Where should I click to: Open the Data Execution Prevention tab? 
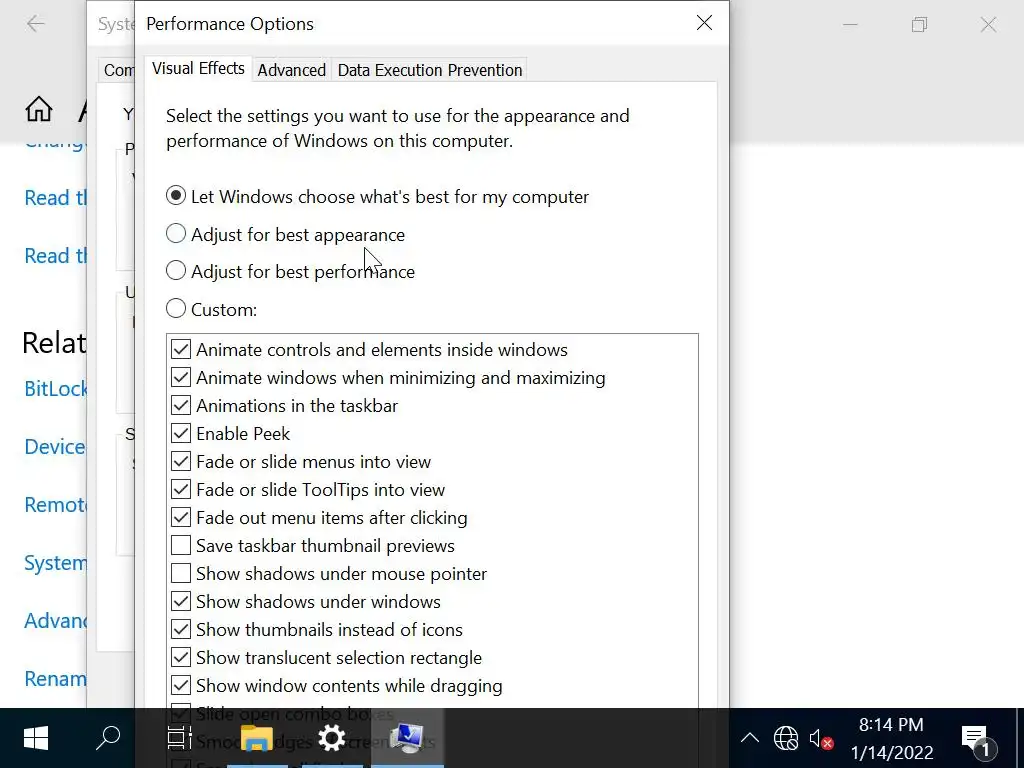430,70
